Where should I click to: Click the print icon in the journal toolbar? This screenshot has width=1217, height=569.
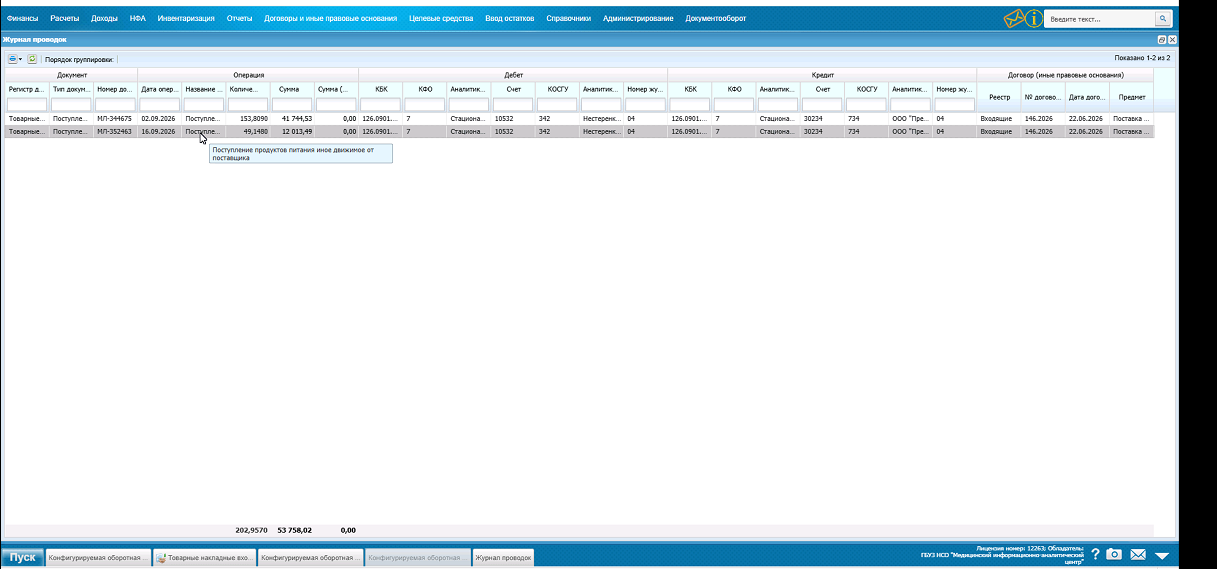pyautogui.click(x=12, y=59)
